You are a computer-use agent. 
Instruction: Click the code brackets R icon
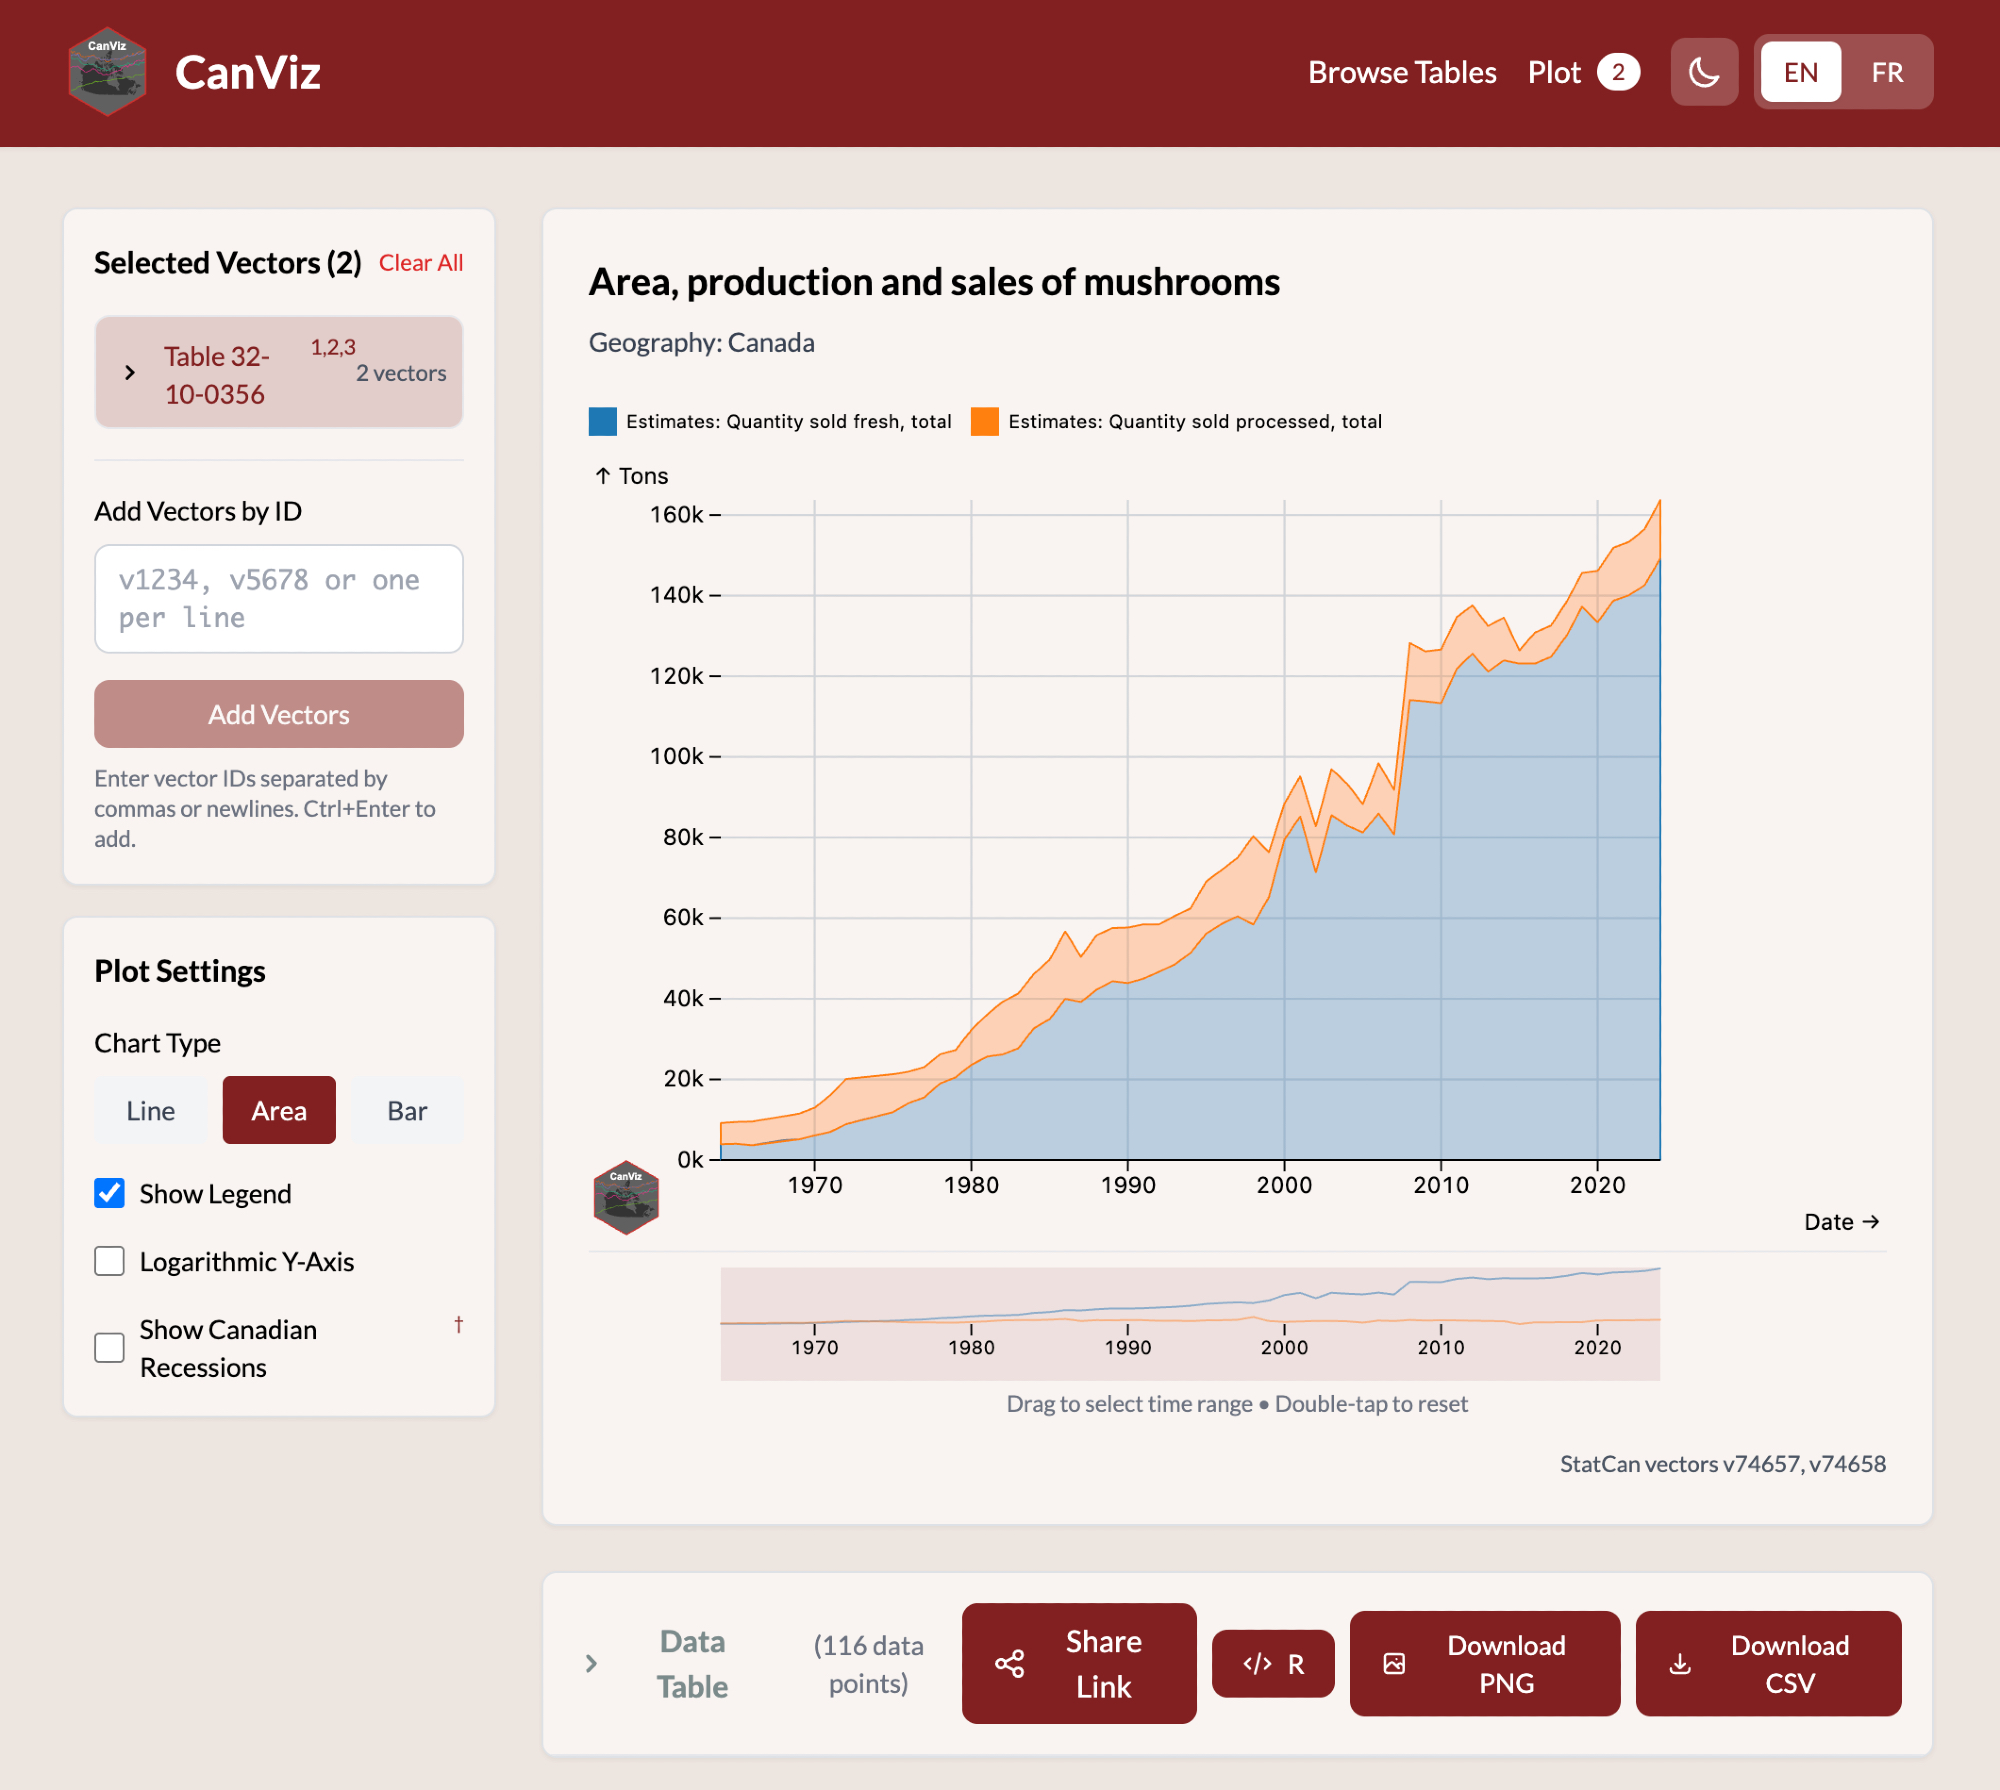(1257, 1664)
